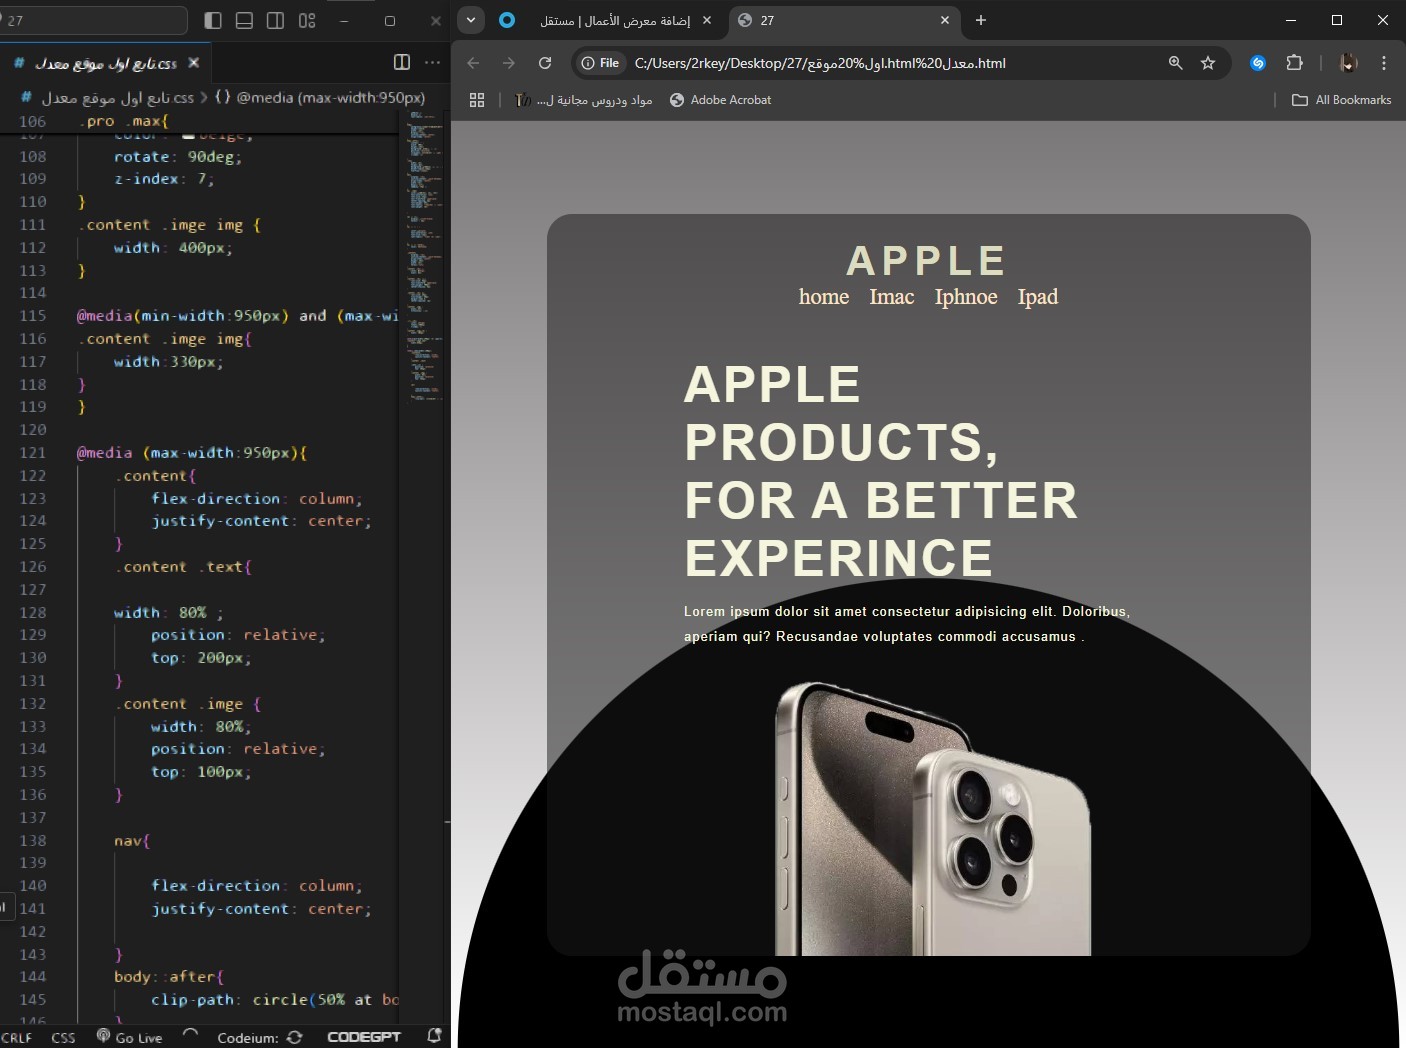
Task: Go forward in Chrome
Action: (509, 63)
